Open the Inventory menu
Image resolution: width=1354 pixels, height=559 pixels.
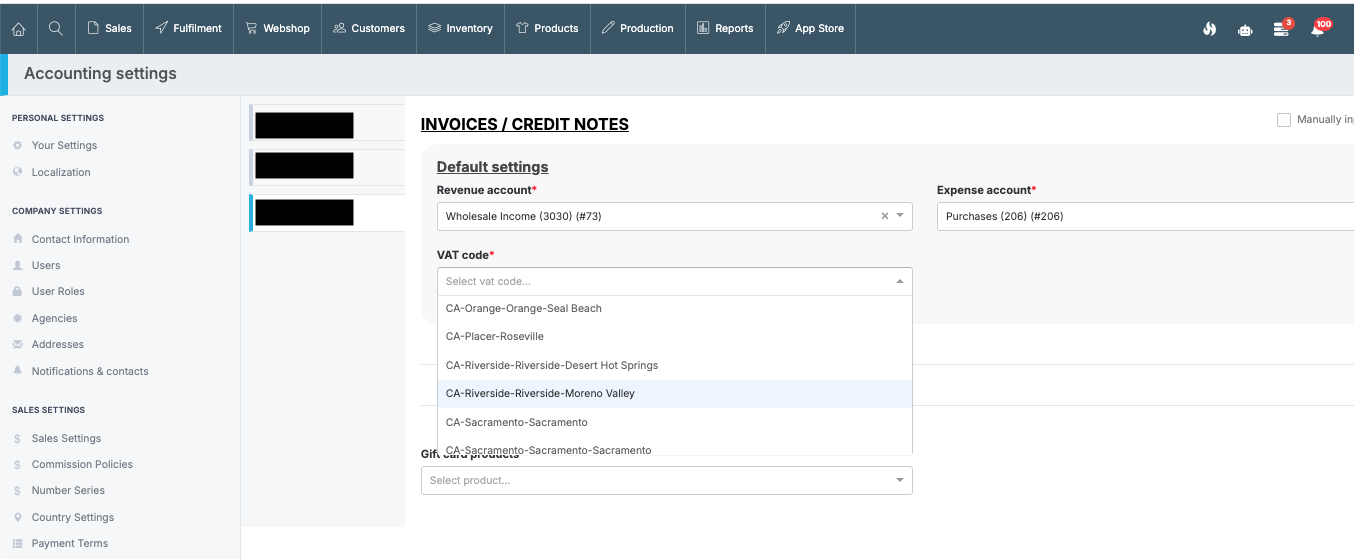(460, 29)
